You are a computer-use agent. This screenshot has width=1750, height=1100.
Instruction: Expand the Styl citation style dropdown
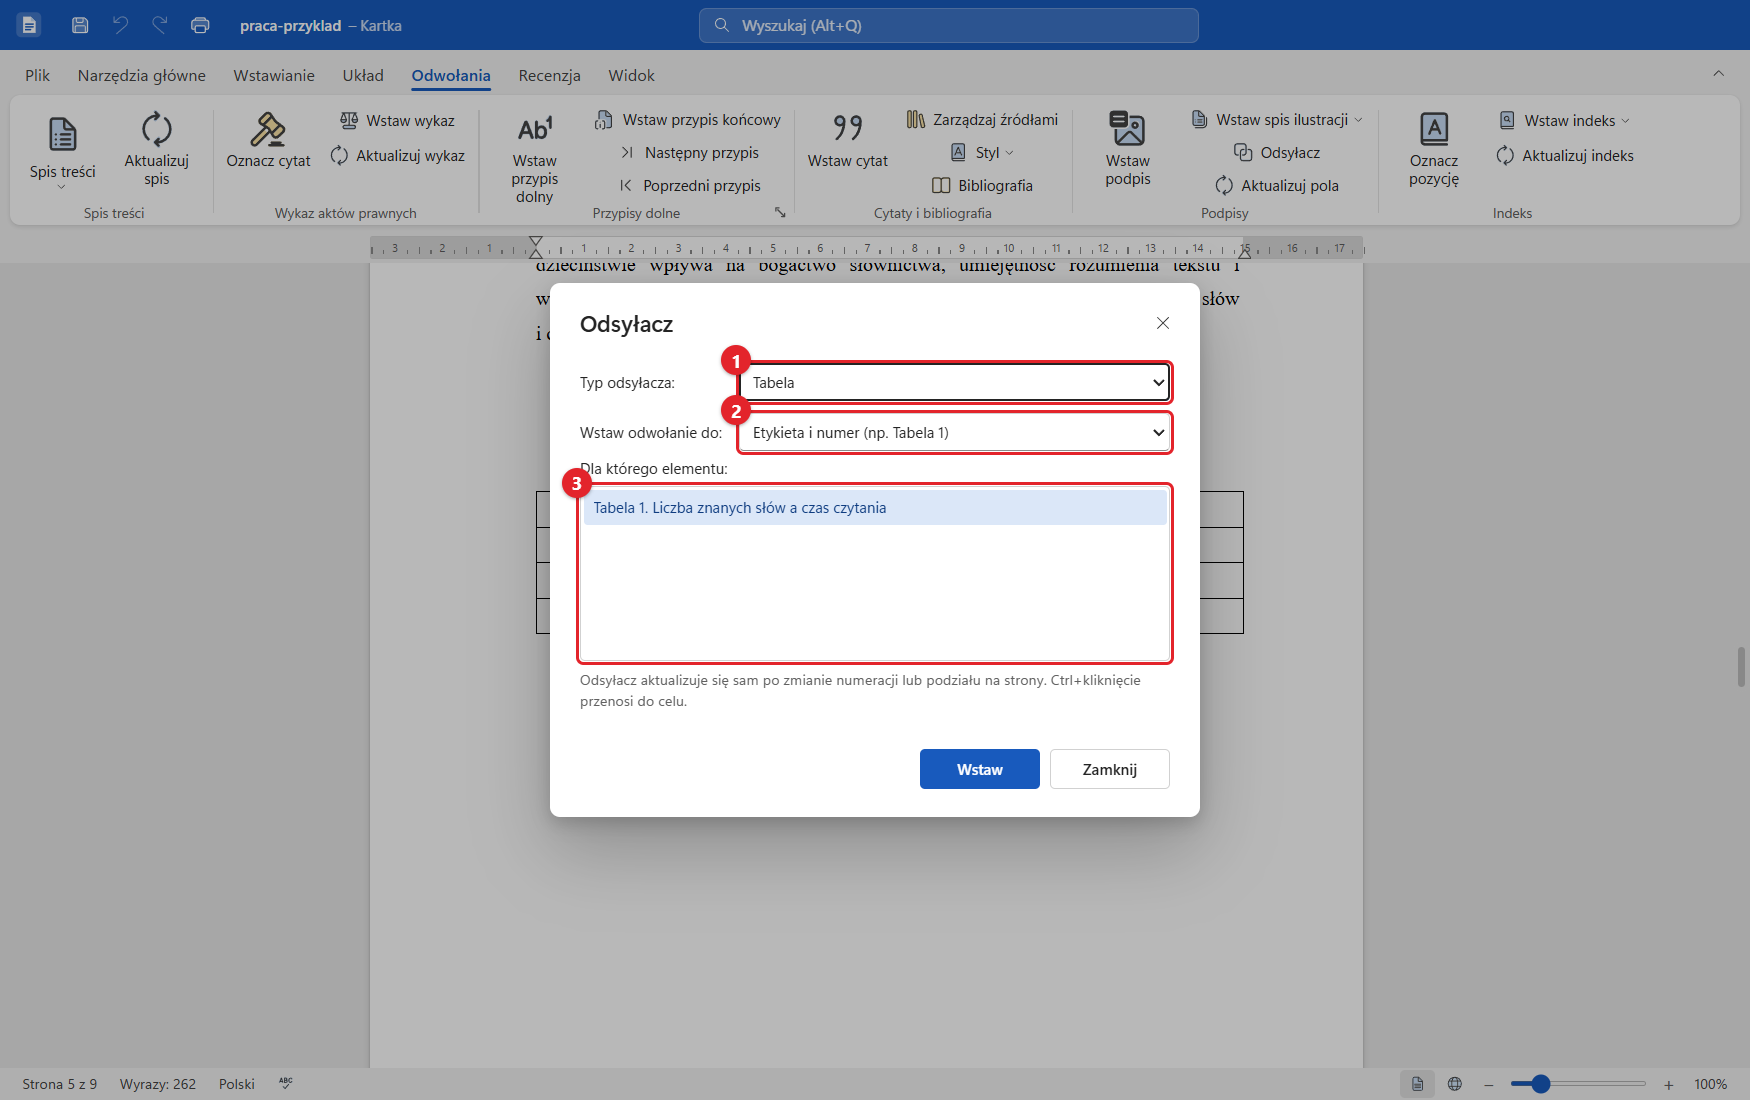pyautogui.click(x=982, y=152)
